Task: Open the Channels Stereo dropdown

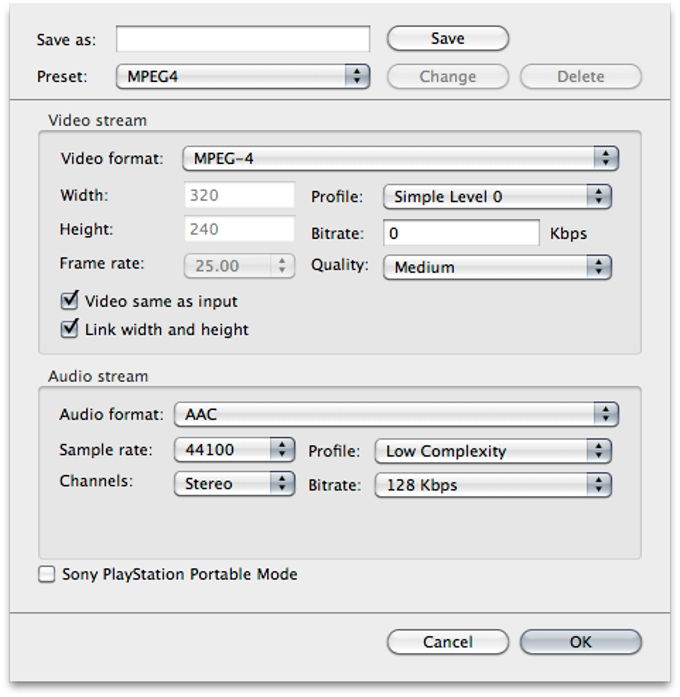Action: 234,484
